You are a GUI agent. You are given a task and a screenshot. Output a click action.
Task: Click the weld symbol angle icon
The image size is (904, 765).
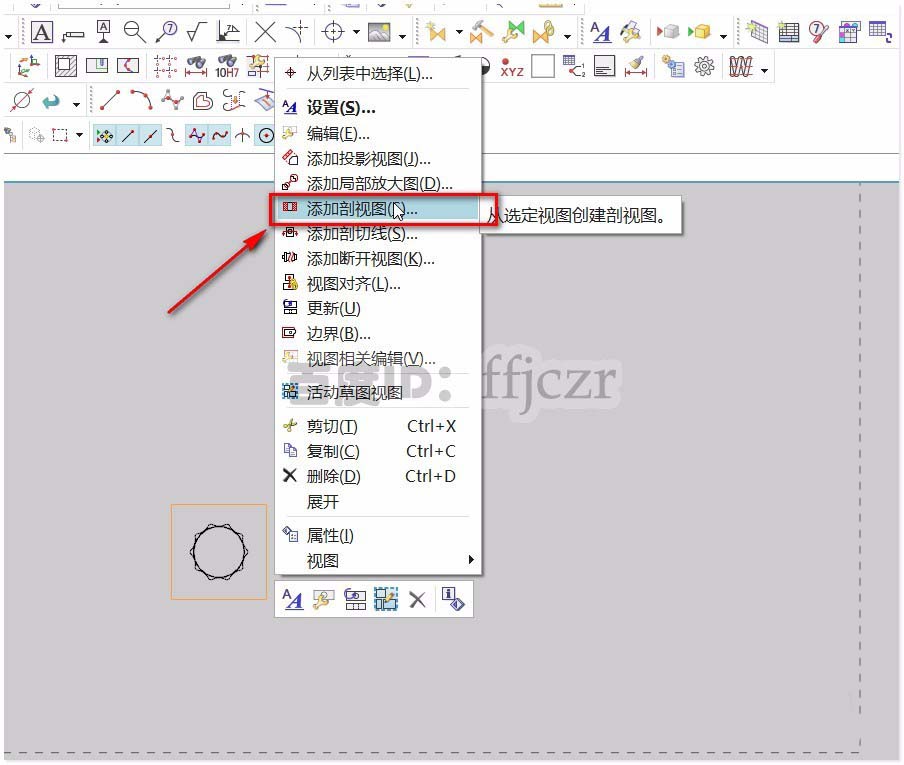(x=228, y=32)
